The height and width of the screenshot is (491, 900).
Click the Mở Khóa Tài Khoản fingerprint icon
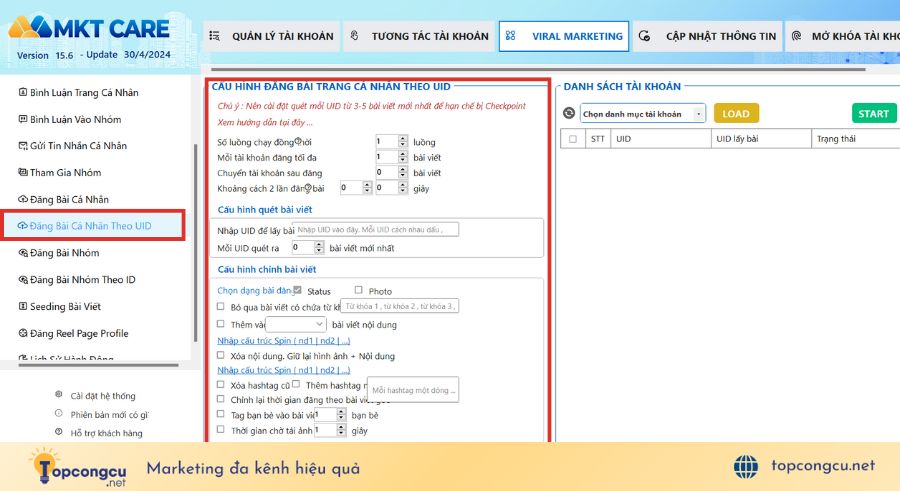click(x=797, y=36)
